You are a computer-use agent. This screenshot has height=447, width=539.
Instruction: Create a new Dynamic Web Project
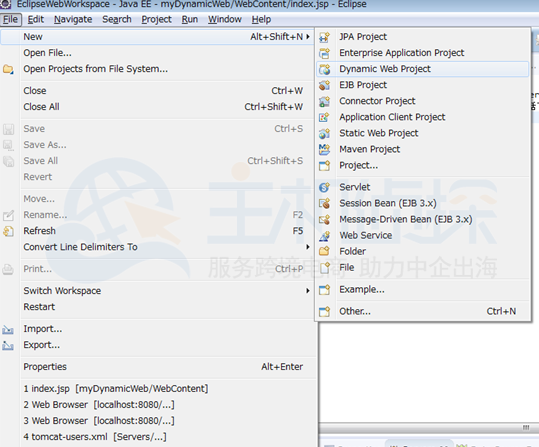point(422,69)
